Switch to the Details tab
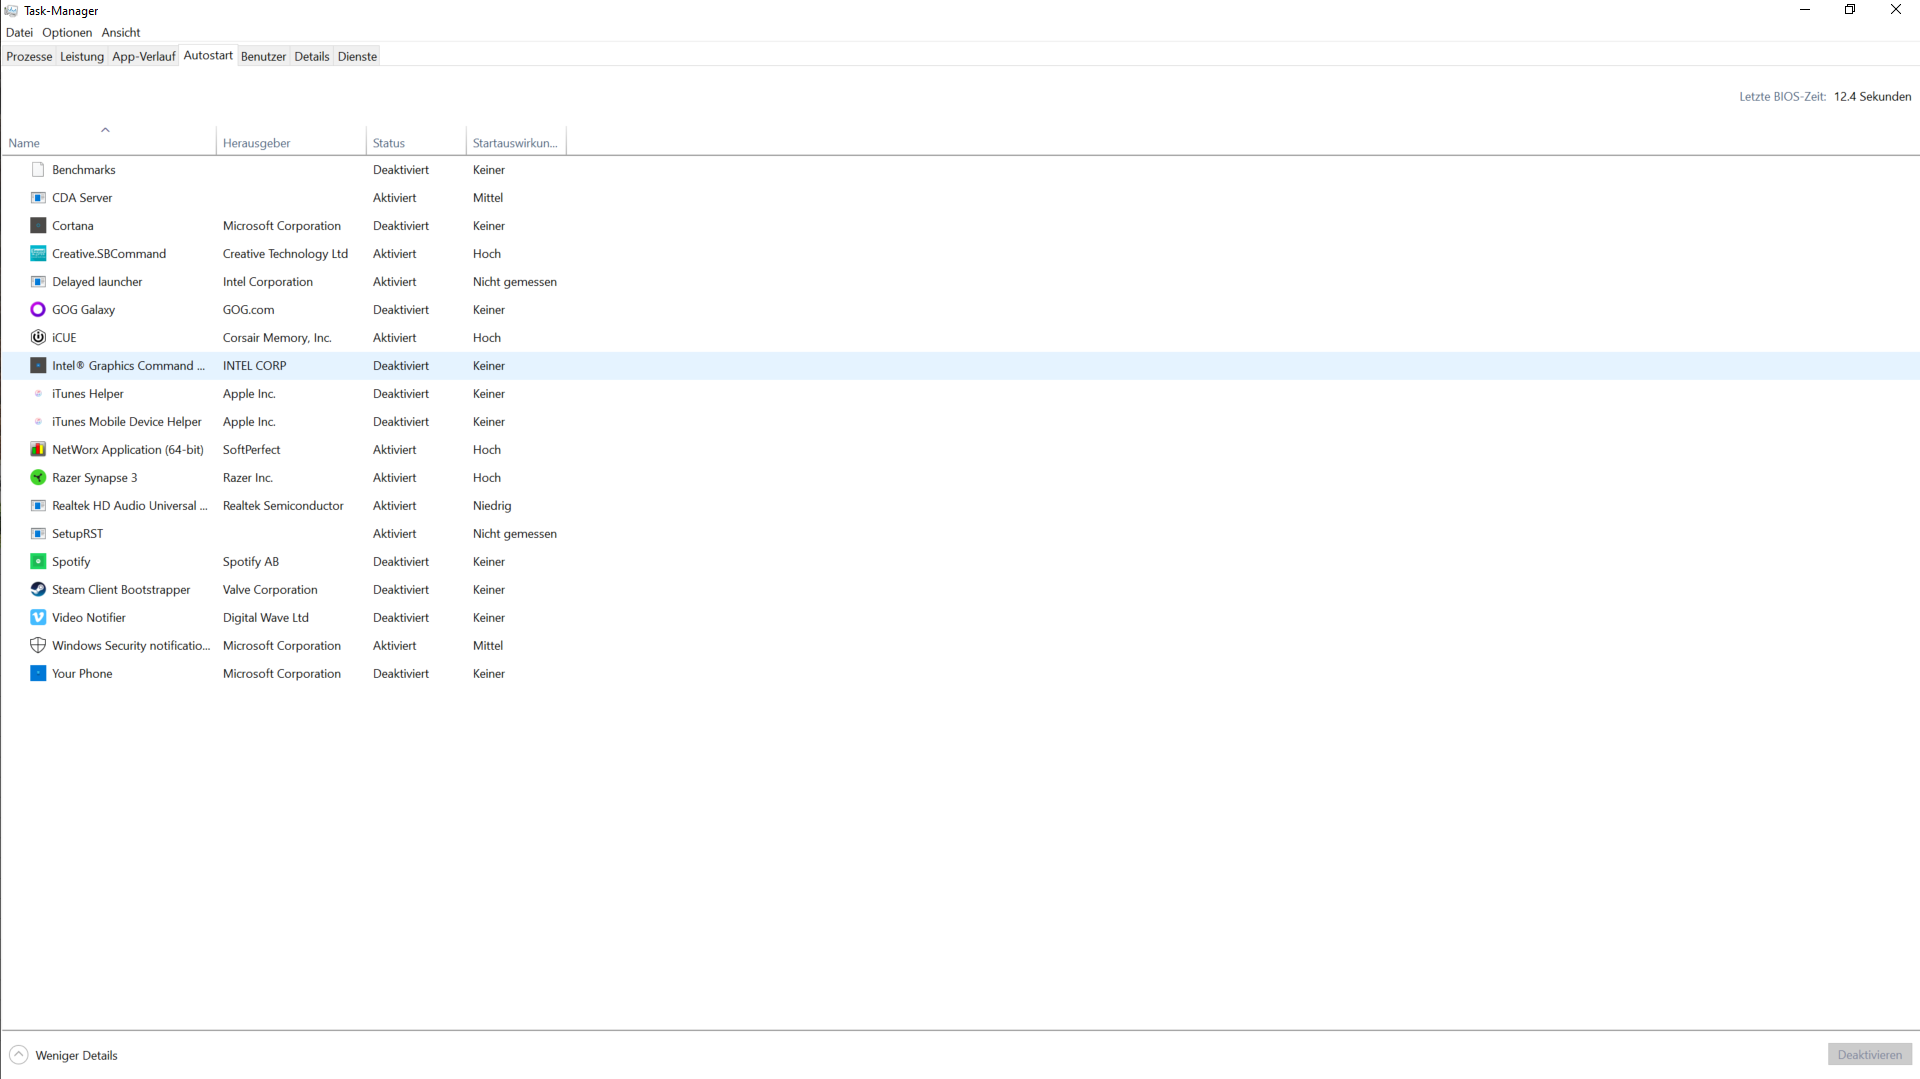1920x1079 pixels. click(x=312, y=57)
